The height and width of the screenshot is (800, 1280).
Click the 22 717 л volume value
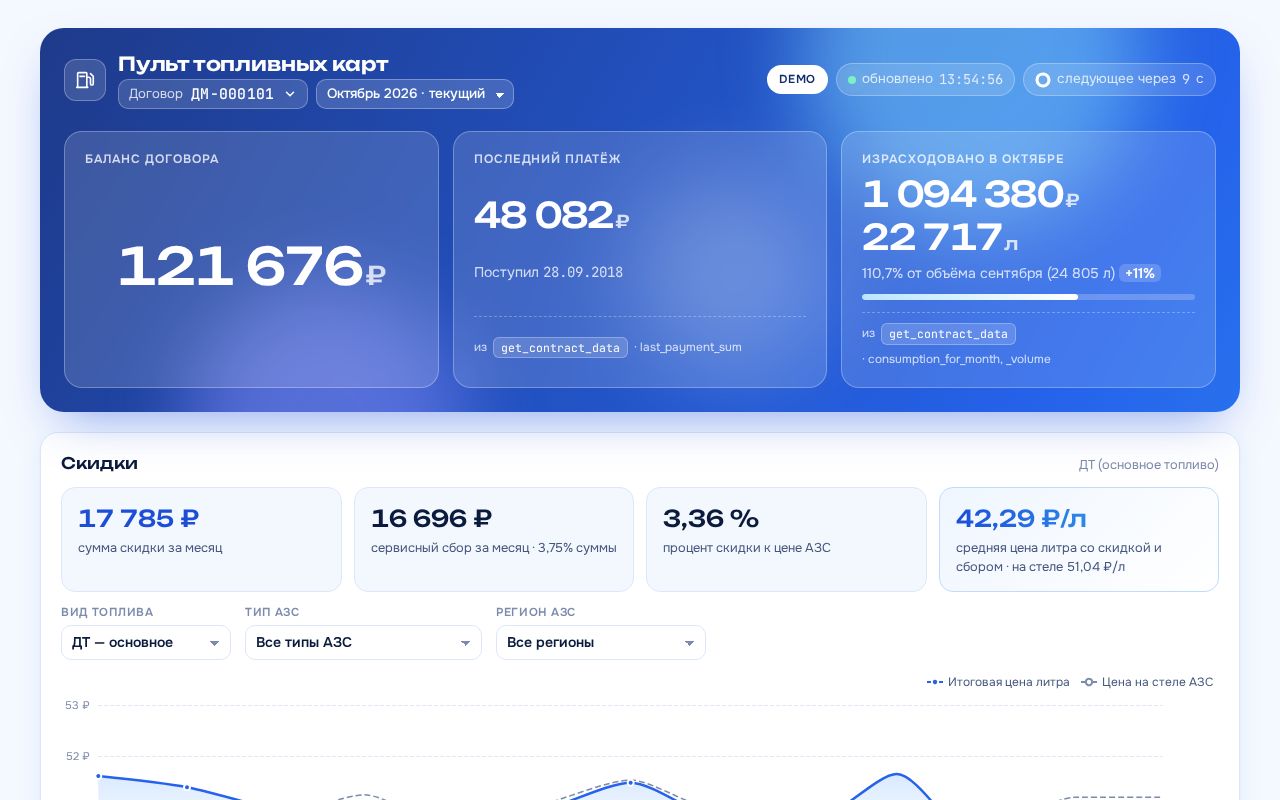pyautogui.click(x=940, y=237)
